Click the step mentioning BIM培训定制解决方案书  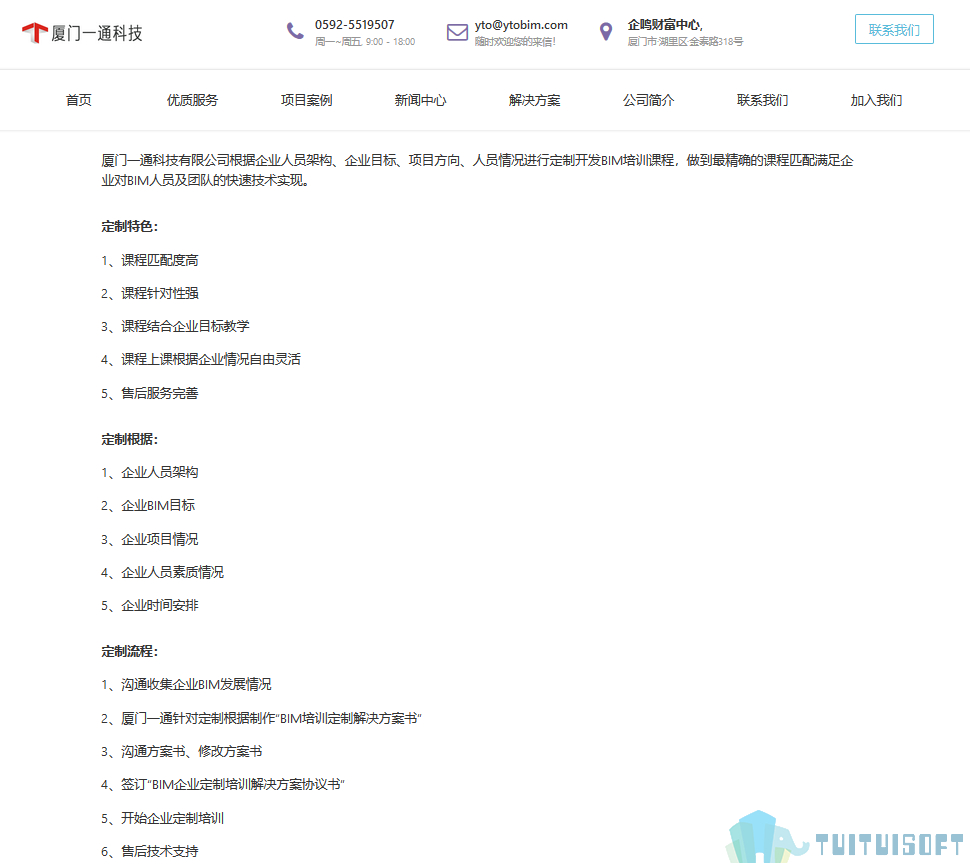[x=261, y=718]
